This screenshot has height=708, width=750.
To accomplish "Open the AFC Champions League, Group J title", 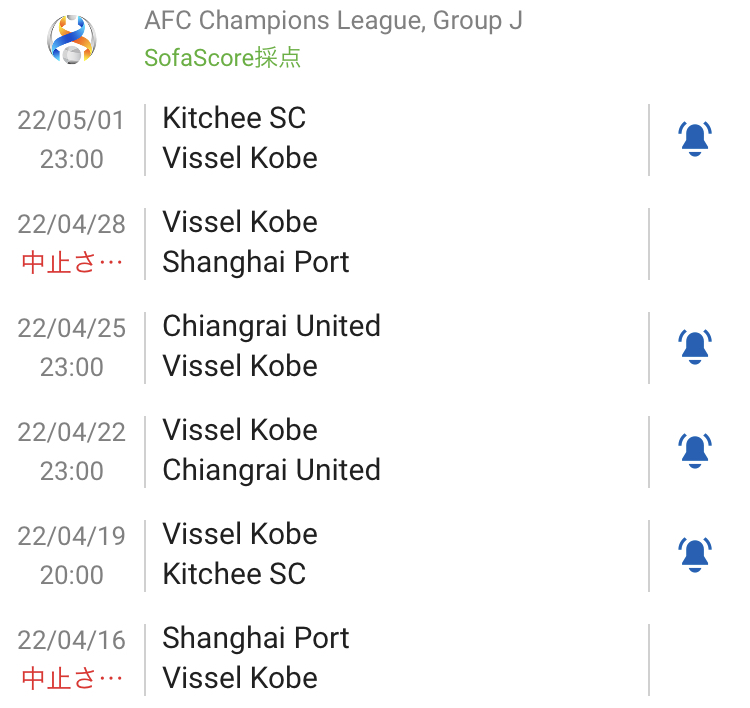I will coord(333,21).
